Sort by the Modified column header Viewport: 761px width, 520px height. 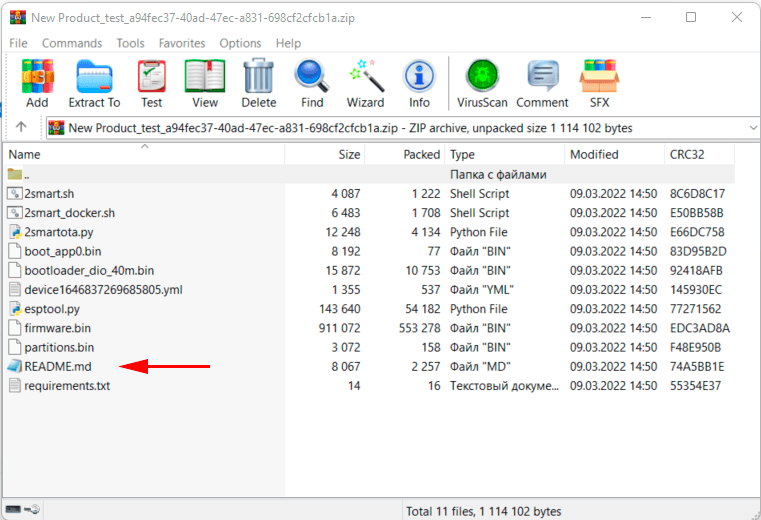coord(614,154)
